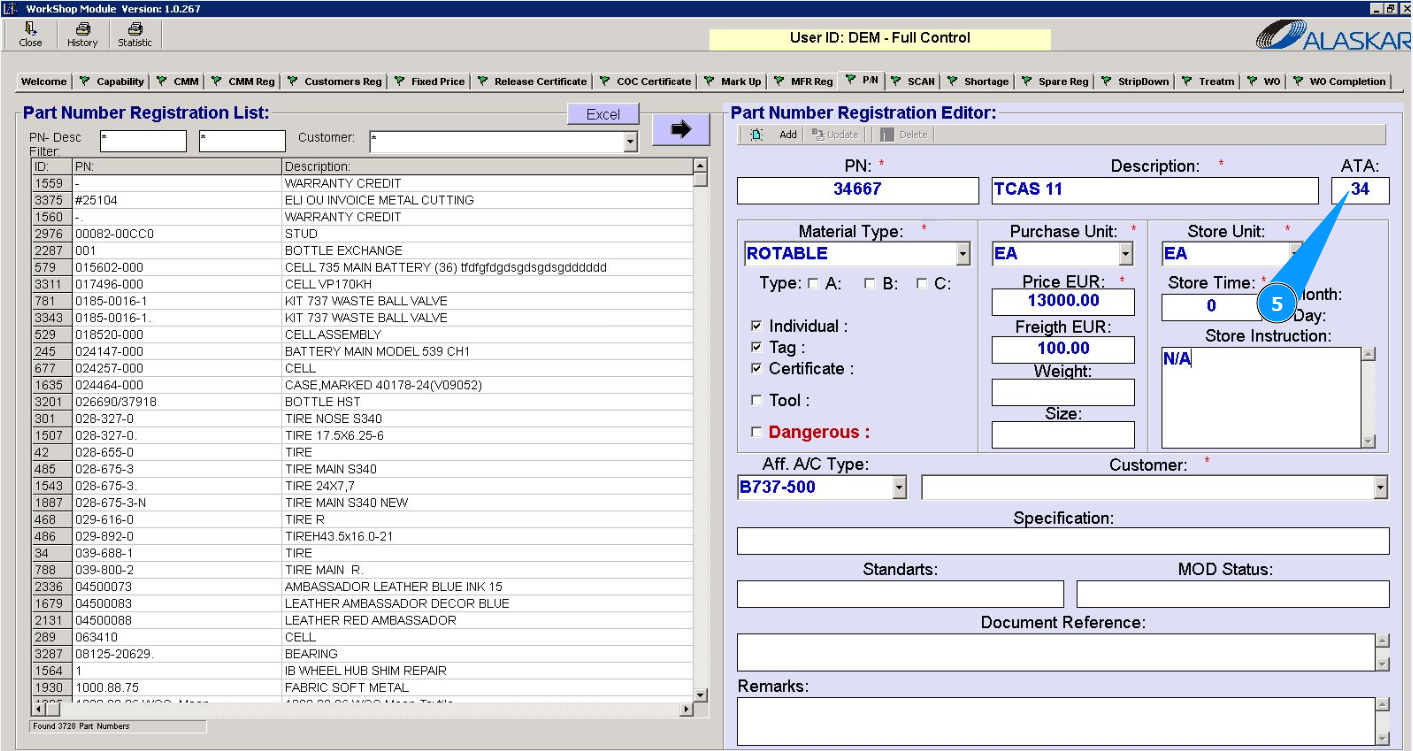Open the Customer filter dropdown
The image size is (1413, 751).
pos(630,143)
